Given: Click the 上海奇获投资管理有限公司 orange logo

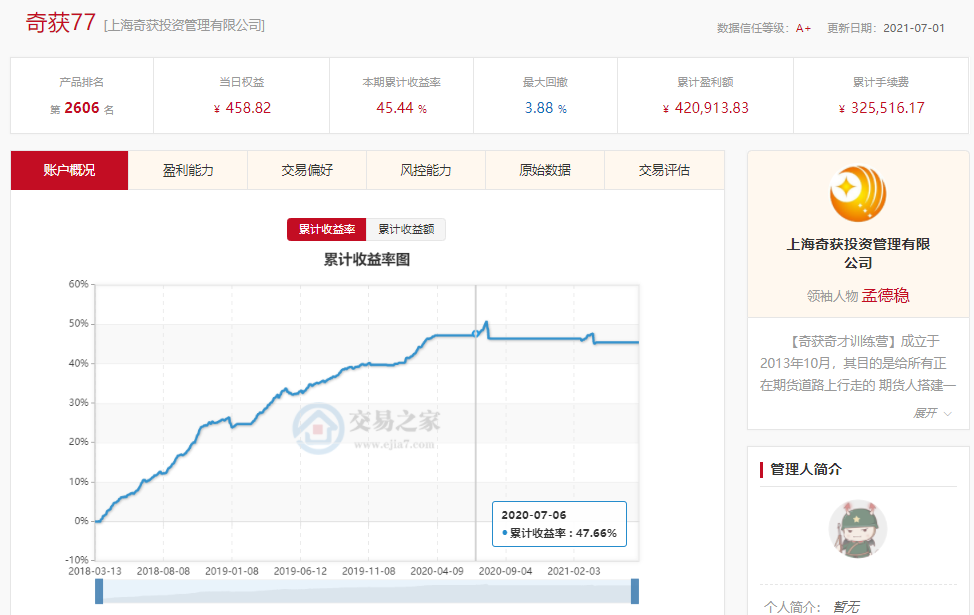Looking at the screenshot, I should point(858,193).
